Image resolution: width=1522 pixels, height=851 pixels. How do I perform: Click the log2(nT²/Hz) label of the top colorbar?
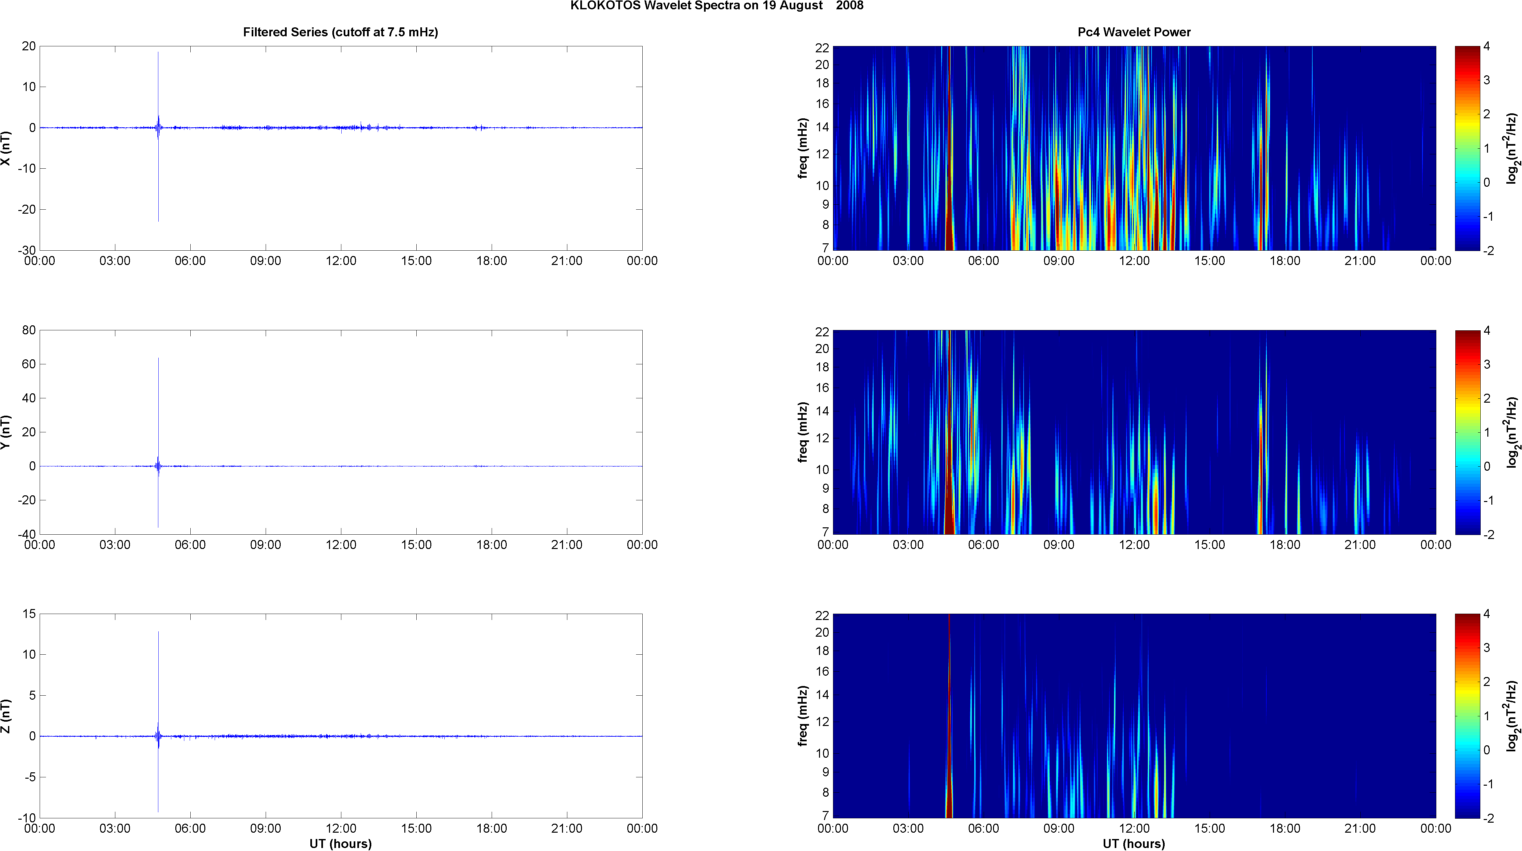point(1513,148)
